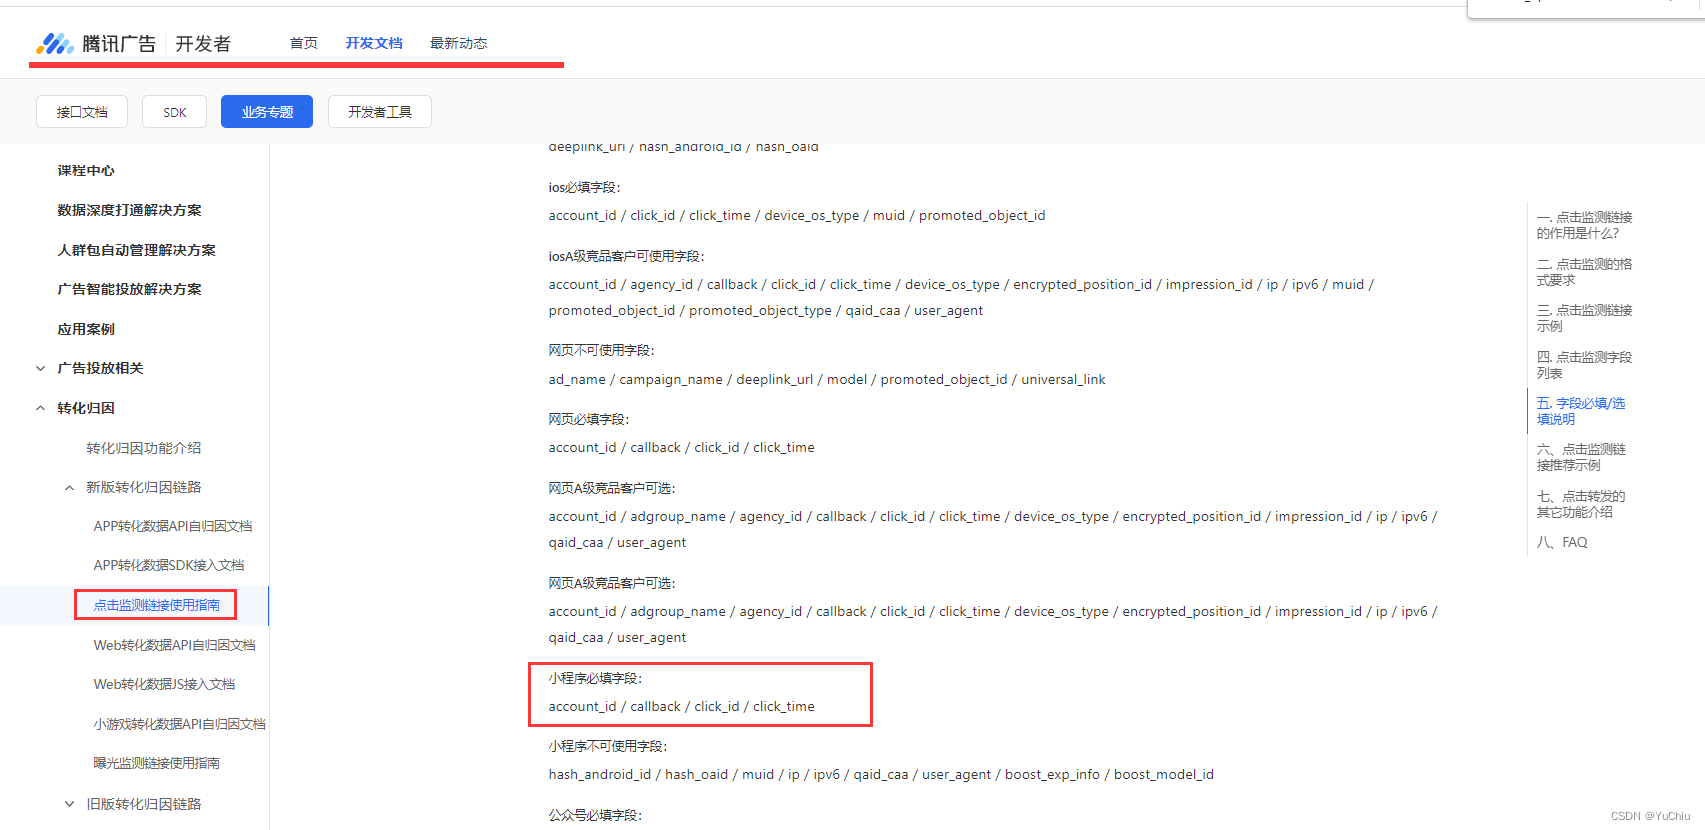This screenshot has width=1705, height=830.
Task: Click the ios必填字段 heading
Action: pos(584,187)
